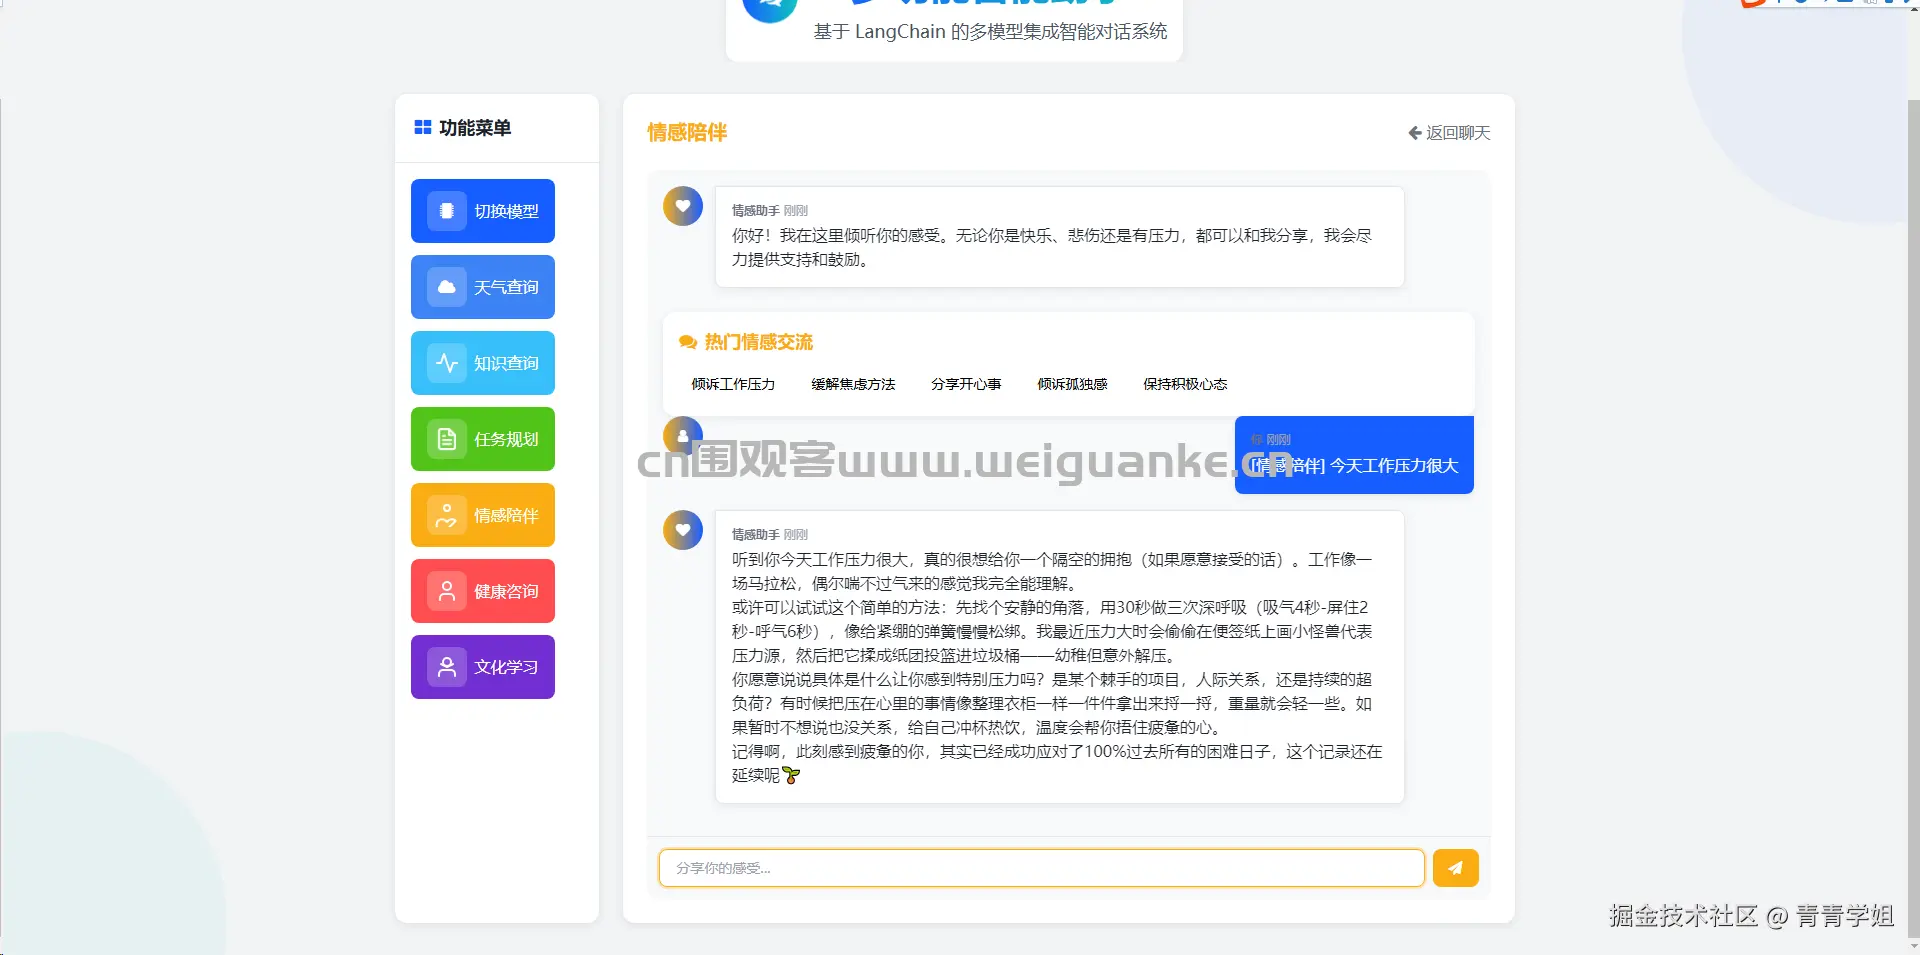Click the back arrow icon beside 返回聊天

pos(1415,133)
